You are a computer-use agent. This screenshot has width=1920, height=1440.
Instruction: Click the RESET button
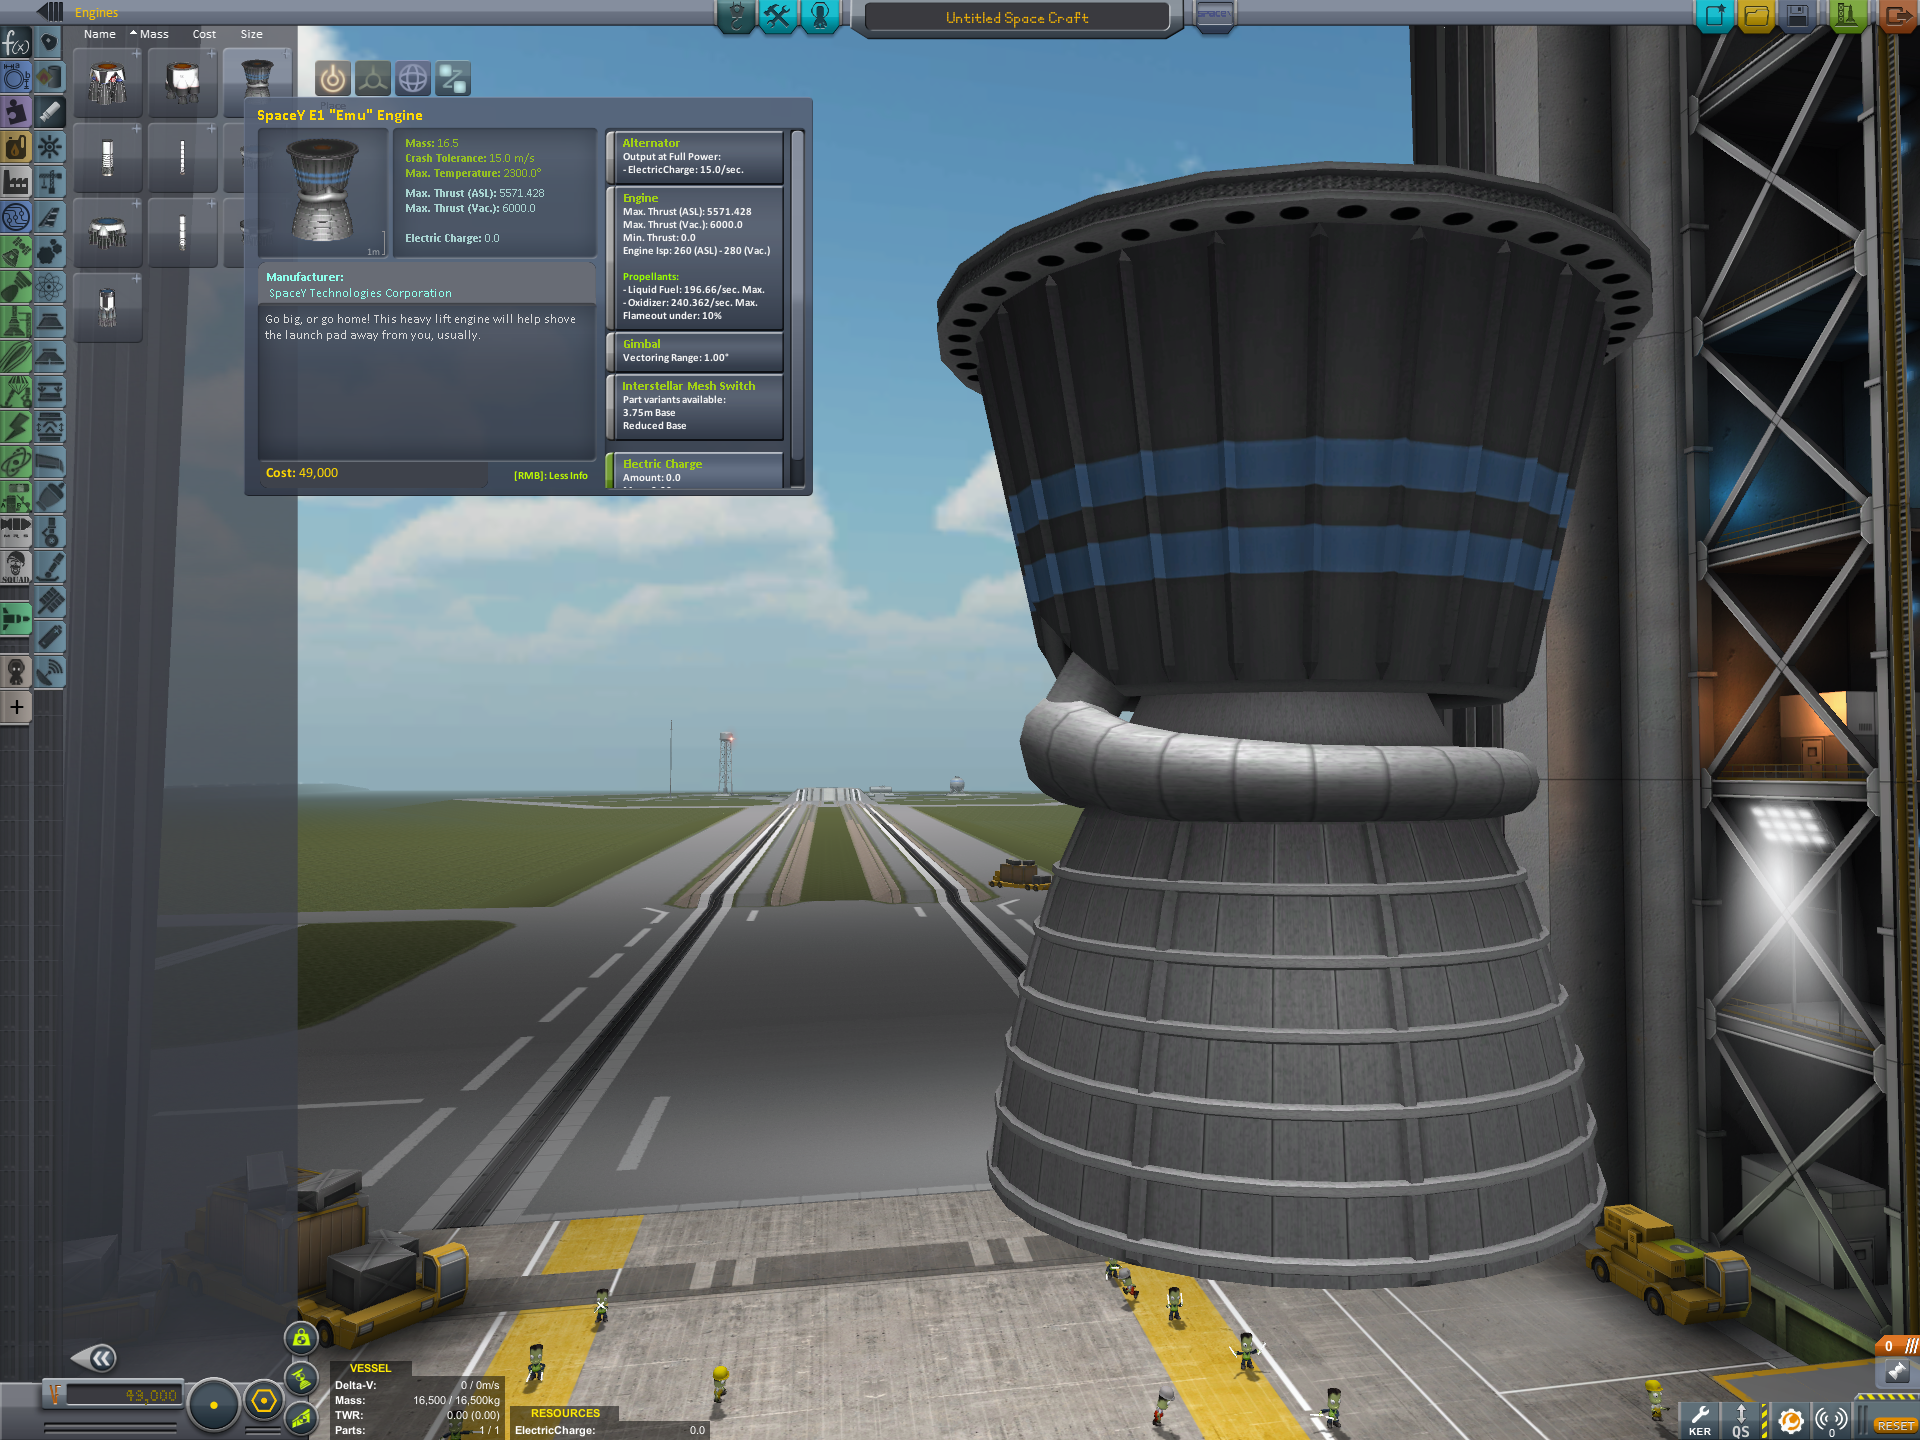coord(1895,1425)
